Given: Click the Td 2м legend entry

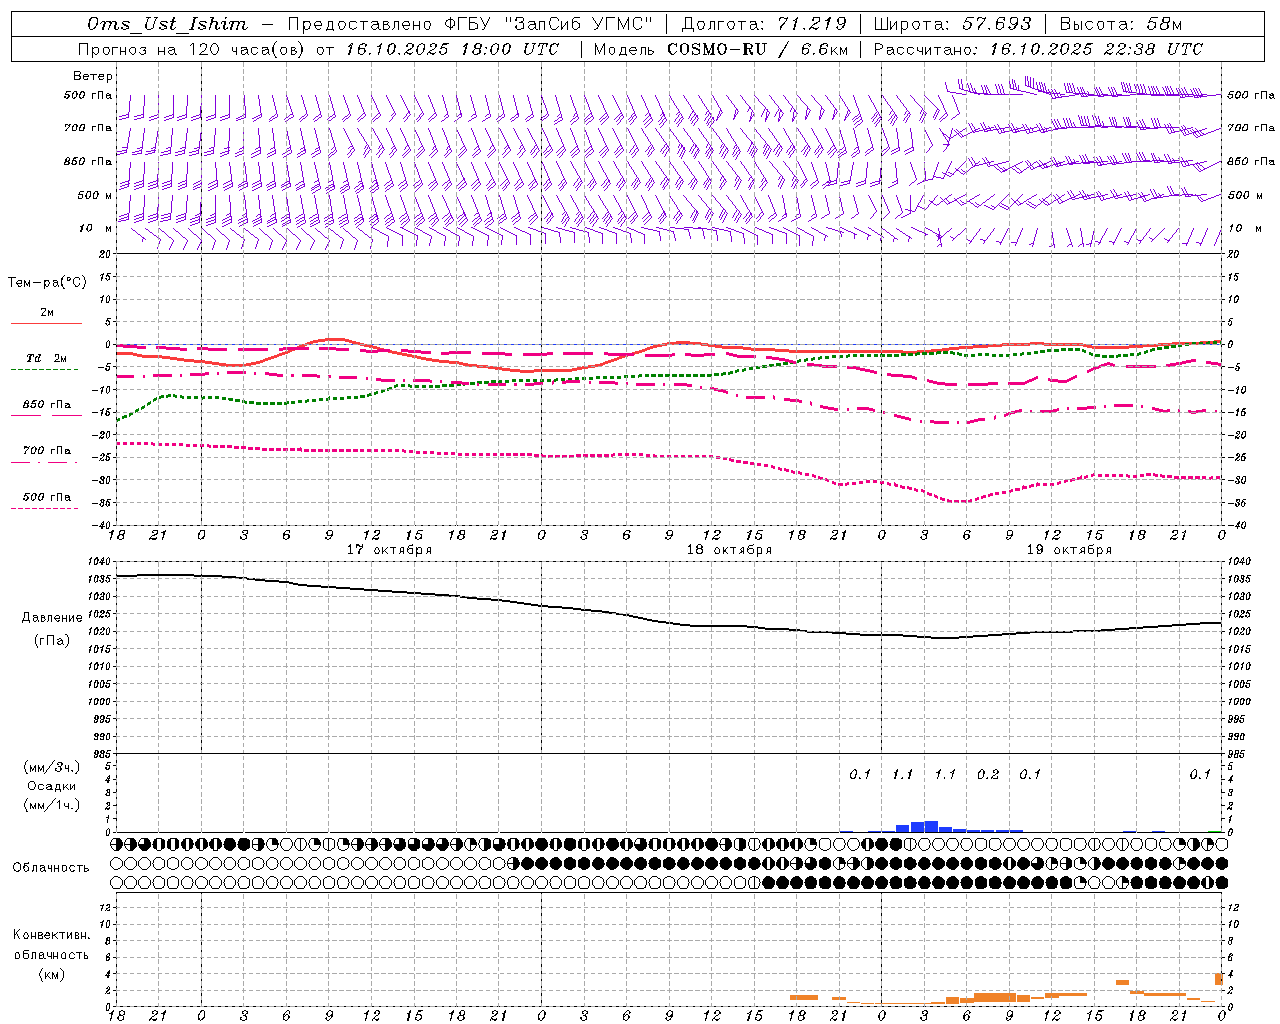Looking at the screenshot, I should click(47, 358).
